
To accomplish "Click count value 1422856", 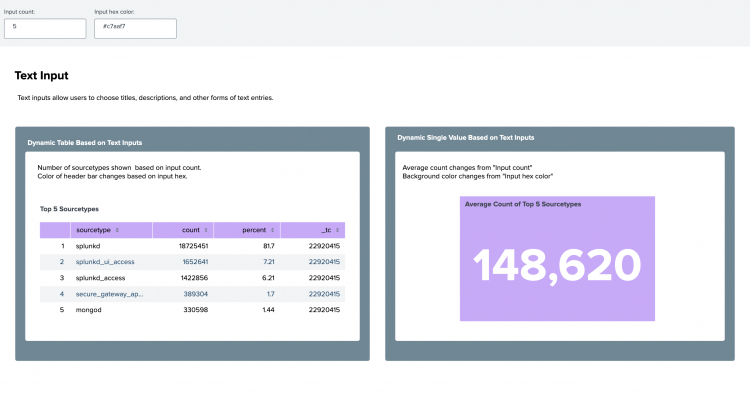I will pos(194,278).
